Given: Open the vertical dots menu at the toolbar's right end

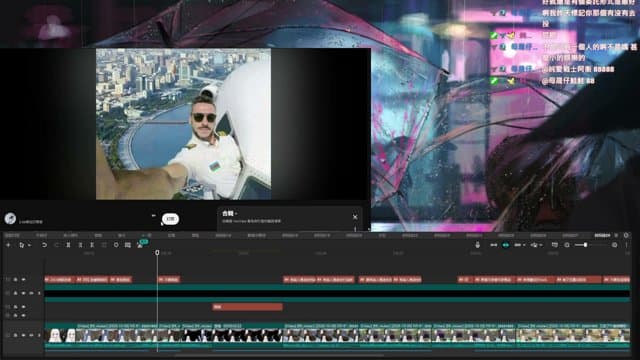Looking at the screenshot, I should tap(627, 245).
